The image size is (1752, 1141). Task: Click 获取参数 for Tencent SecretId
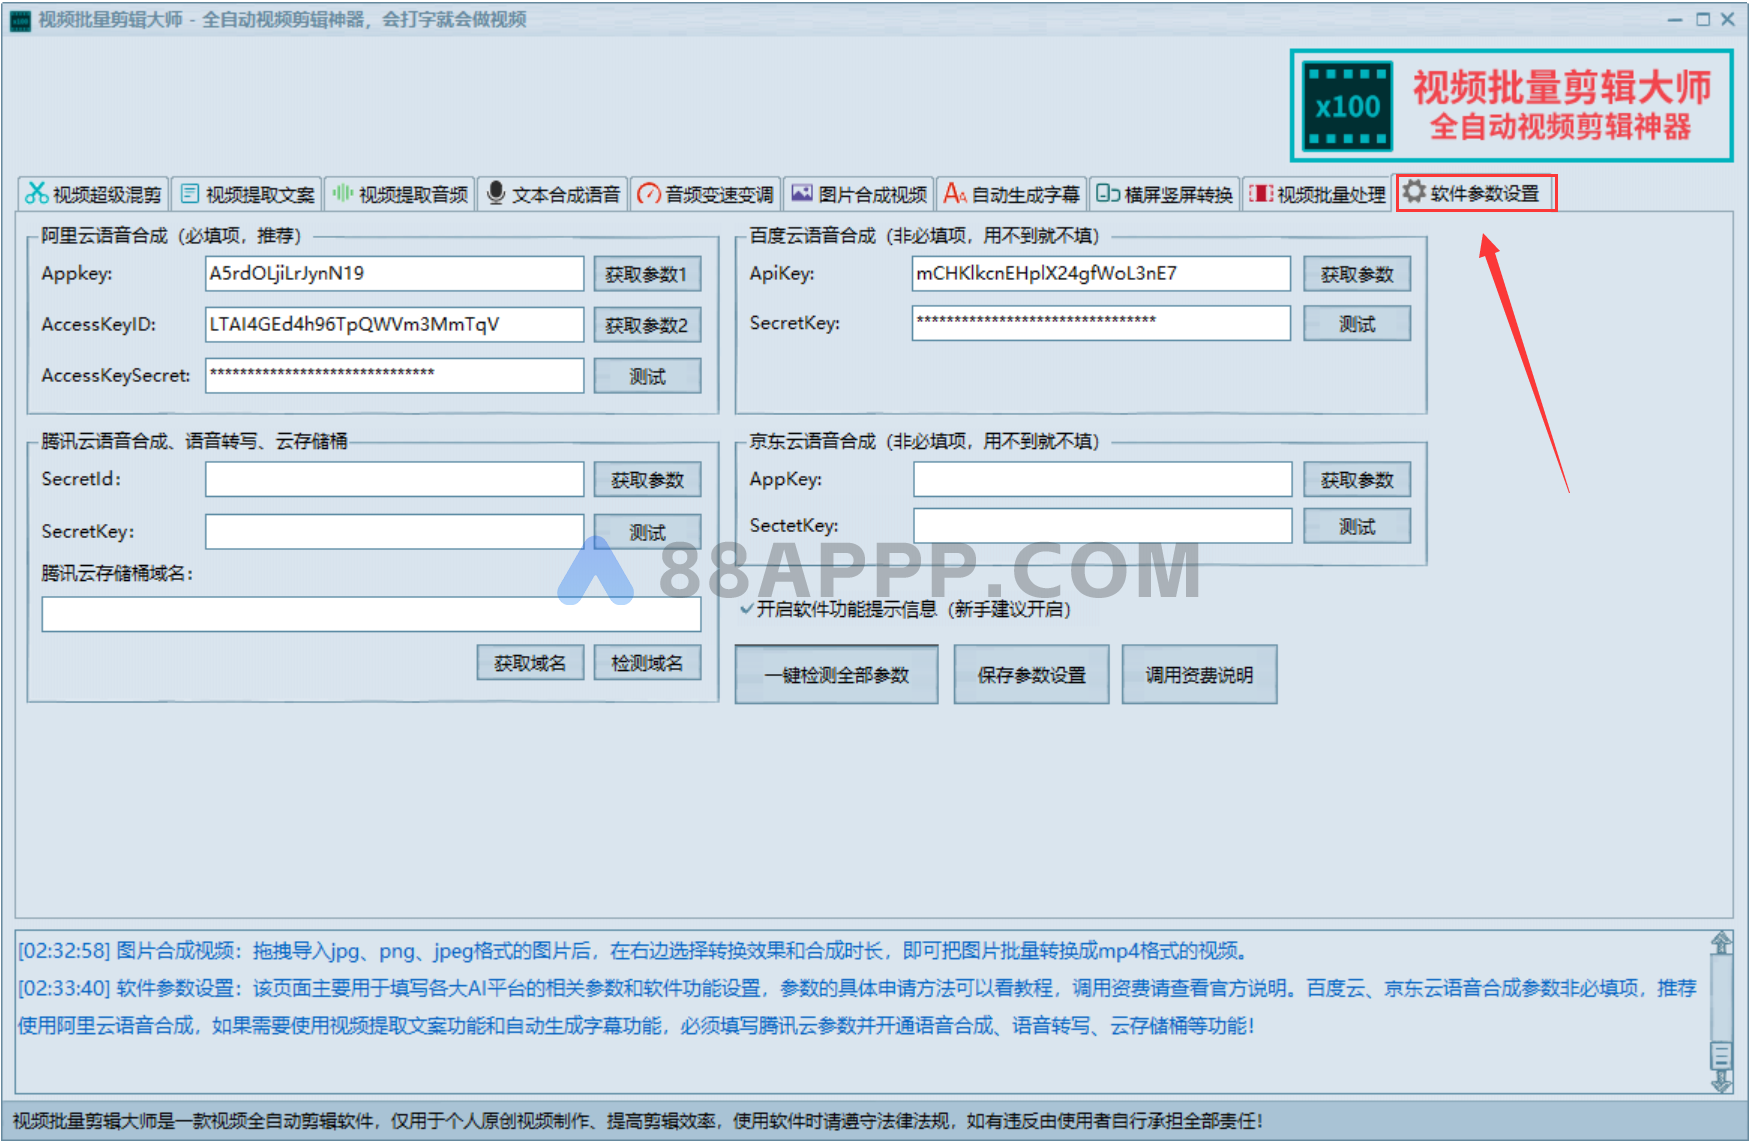647,480
